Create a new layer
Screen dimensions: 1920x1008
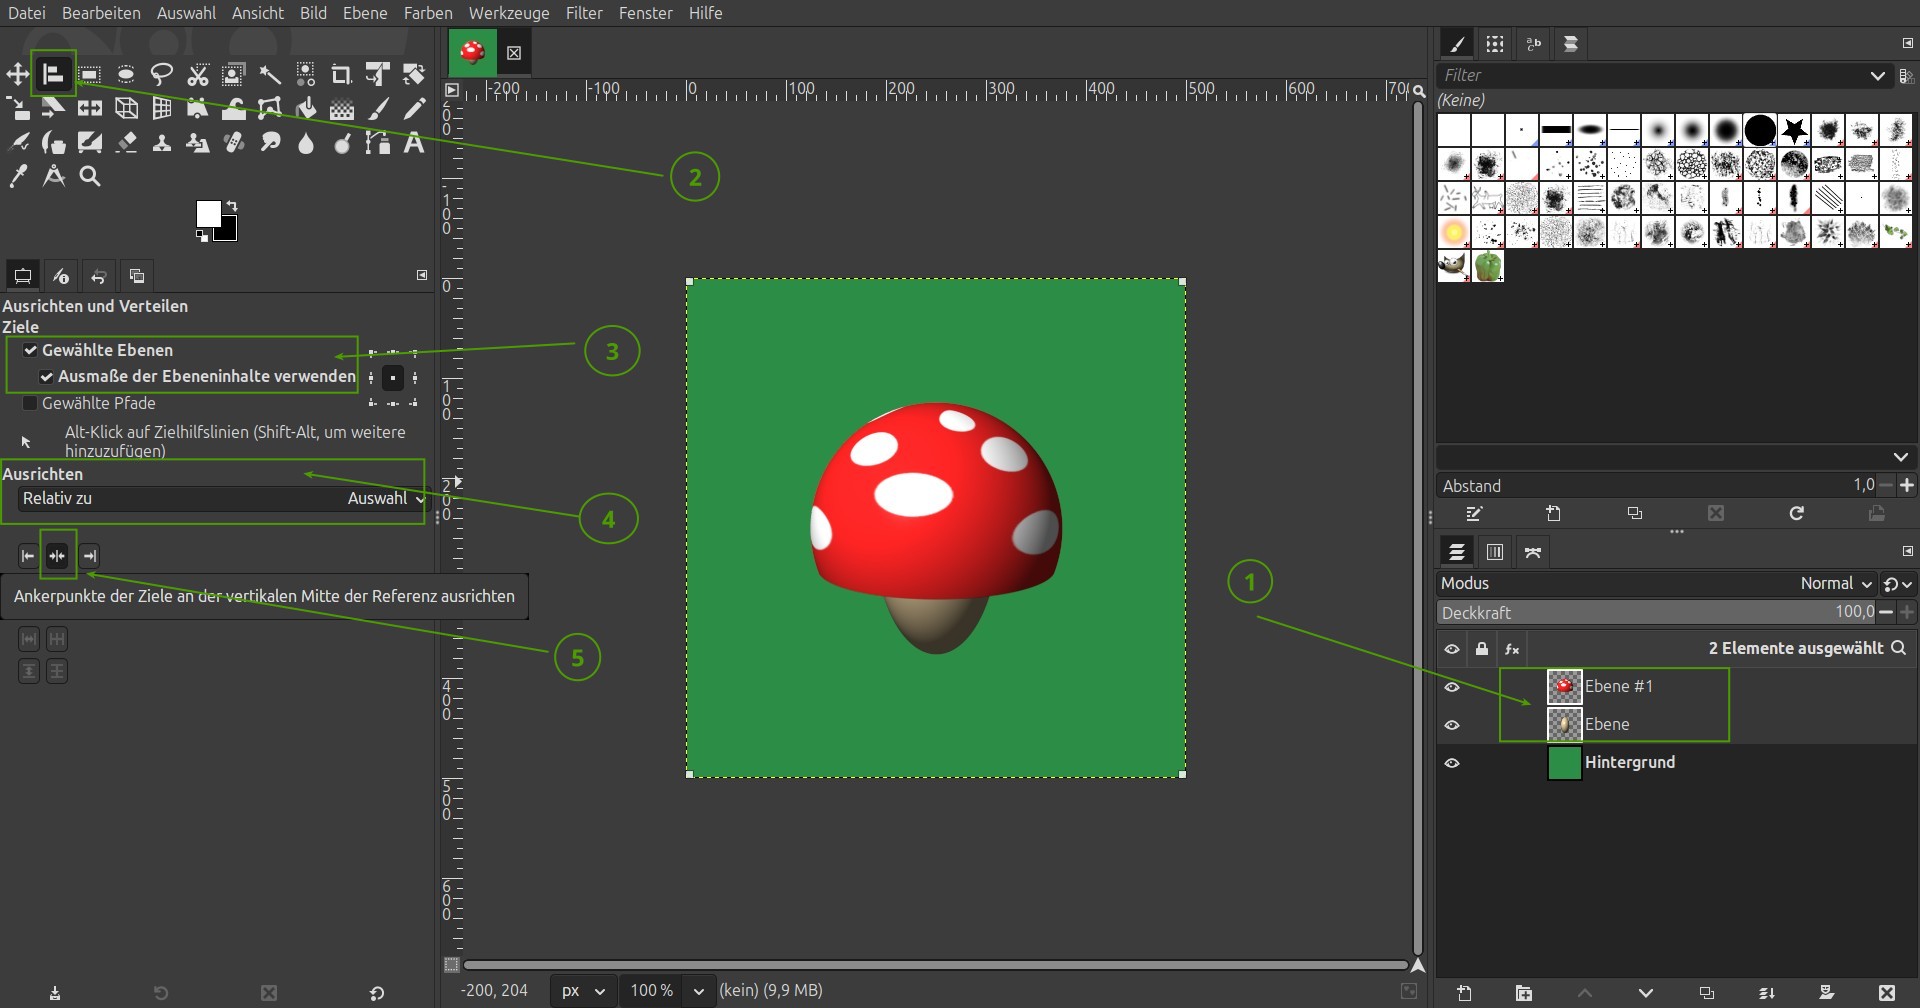tap(1465, 993)
